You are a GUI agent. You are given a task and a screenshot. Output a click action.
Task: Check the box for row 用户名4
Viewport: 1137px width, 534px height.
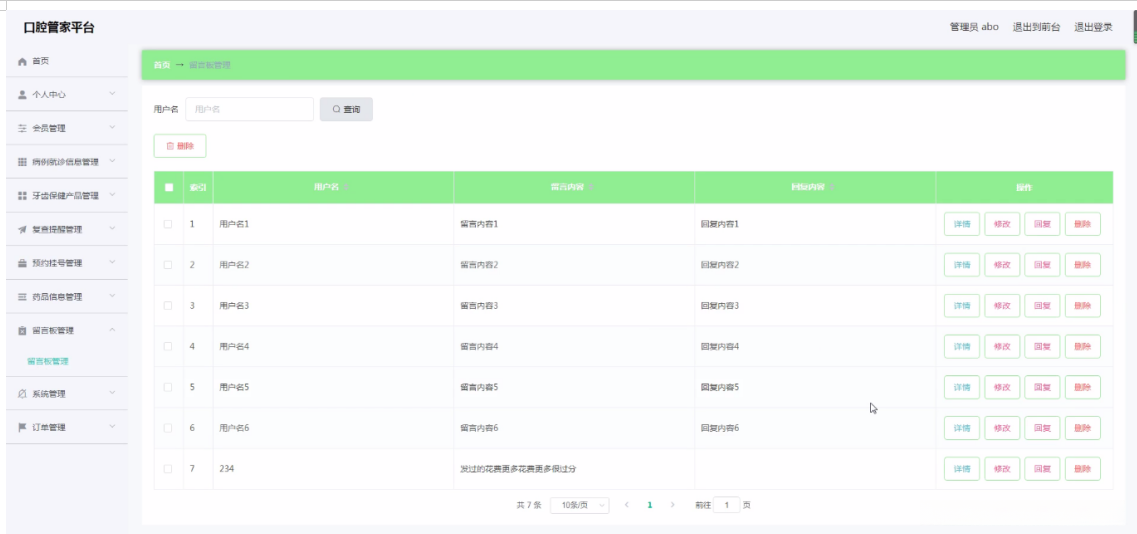168,346
